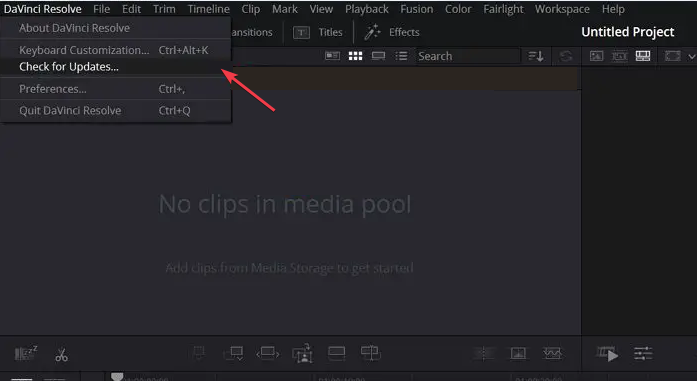The image size is (697, 381).
Task: Click the Titles icon
Action: 301,32
